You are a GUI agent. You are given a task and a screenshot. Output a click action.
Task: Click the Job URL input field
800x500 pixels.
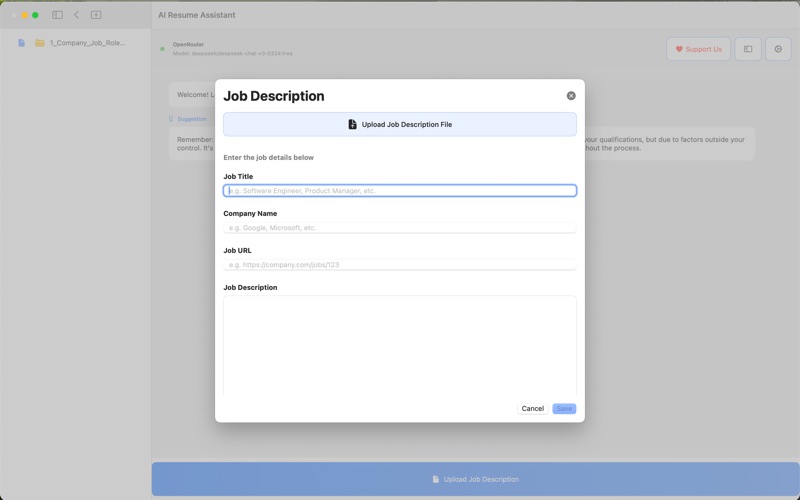(399, 265)
